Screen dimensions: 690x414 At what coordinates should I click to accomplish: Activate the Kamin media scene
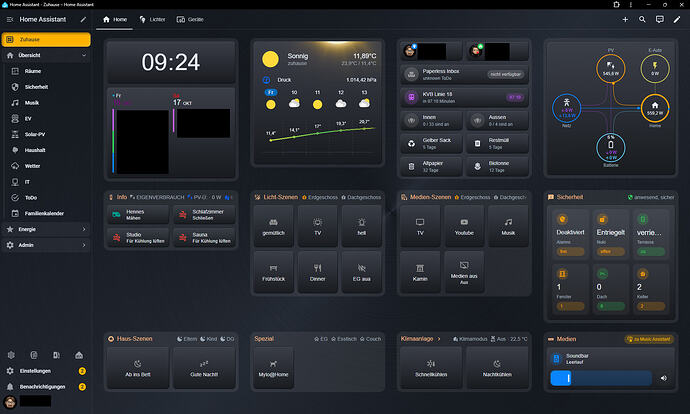tap(420, 272)
